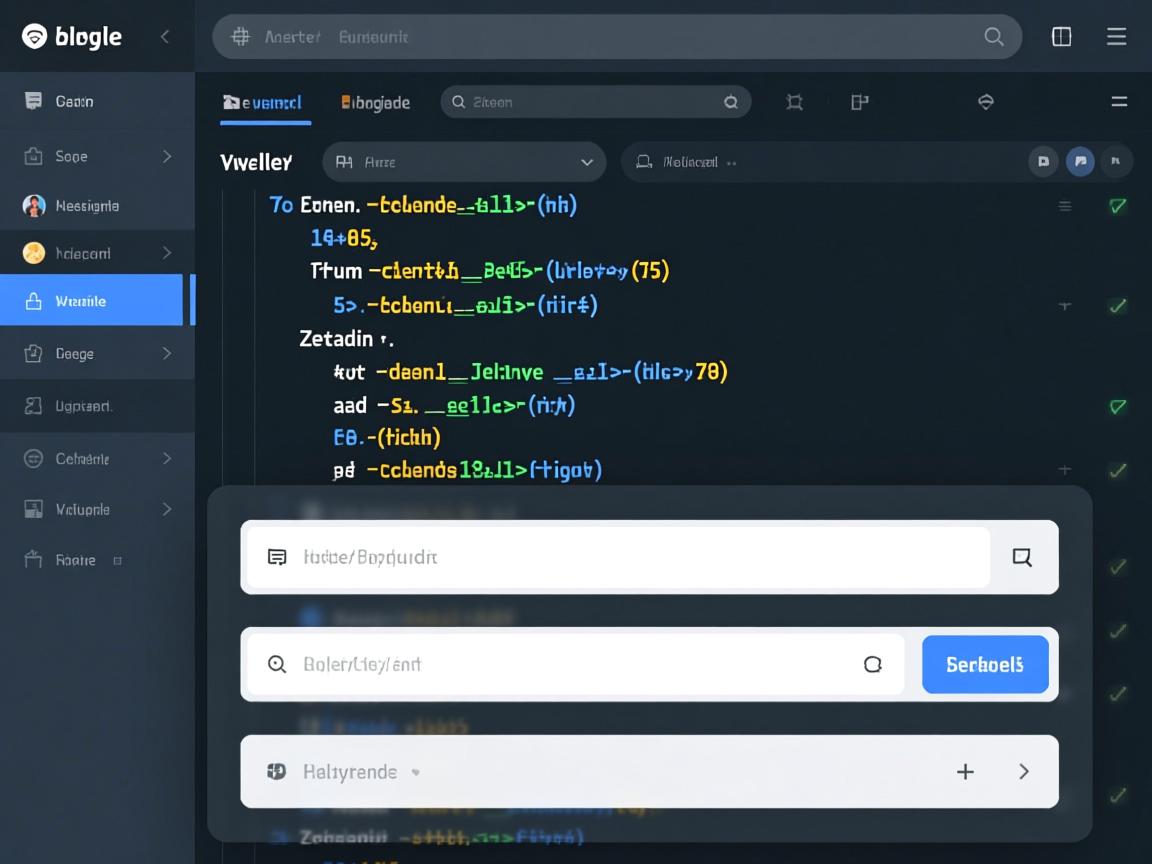Expand the Sope sidebar item chevron
Viewport: 1152px width, 864px height.
pos(166,156)
